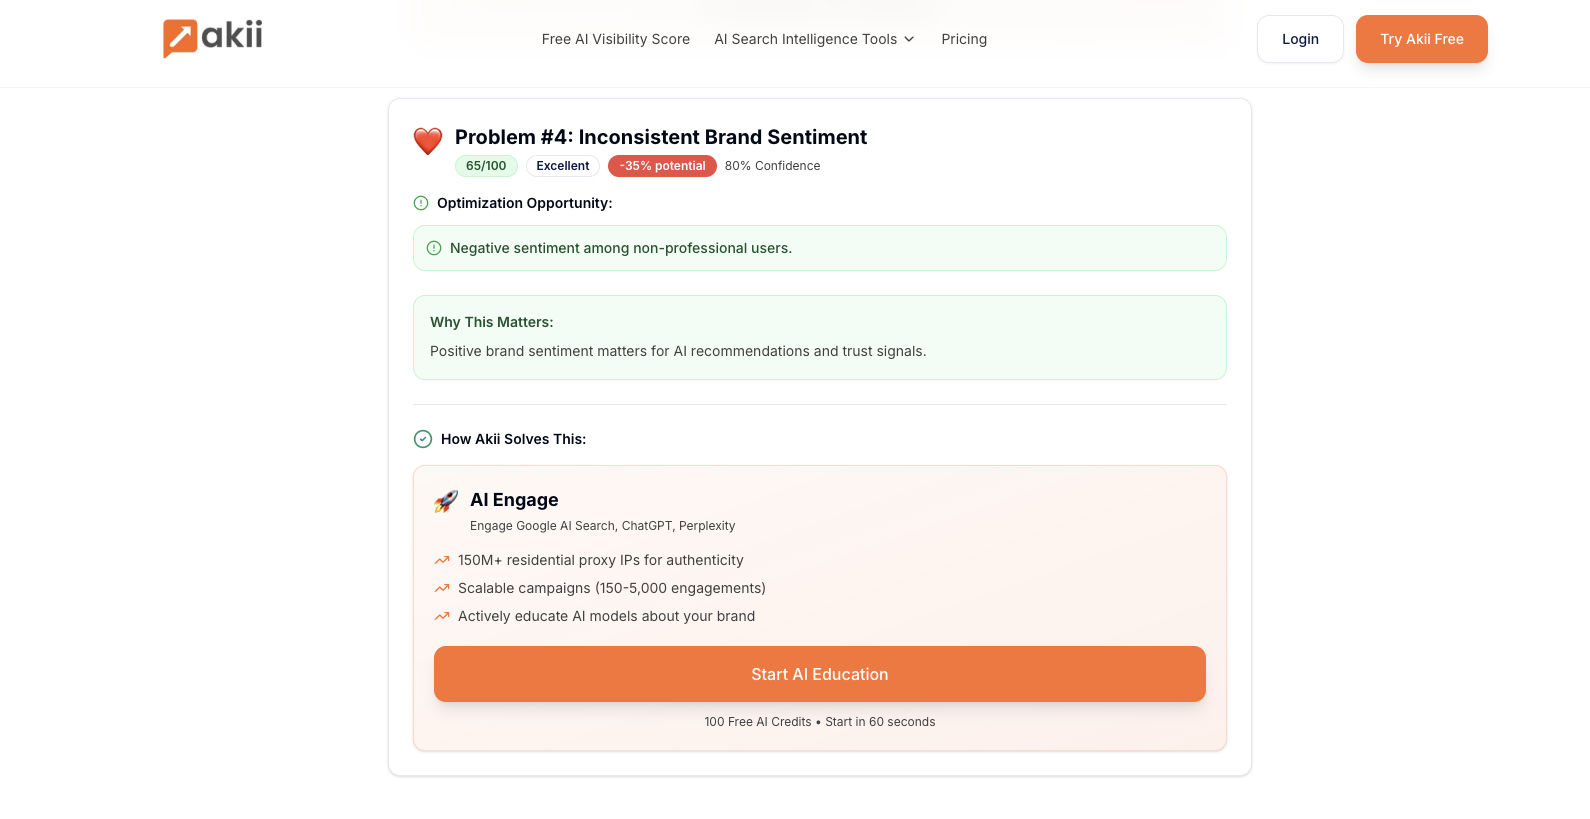Click the info icon next to Optimization Opportunity
1590x819 pixels.
pos(419,203)
